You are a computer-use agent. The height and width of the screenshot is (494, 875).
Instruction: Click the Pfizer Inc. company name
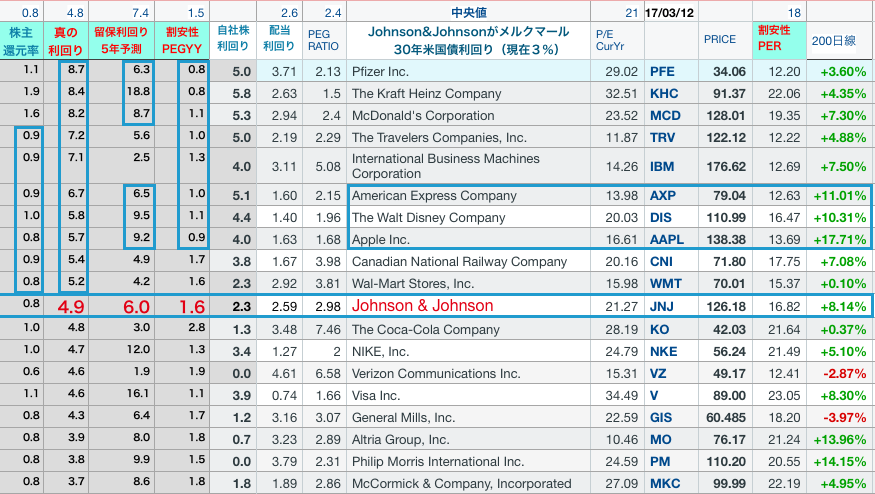tap(380, 71)
